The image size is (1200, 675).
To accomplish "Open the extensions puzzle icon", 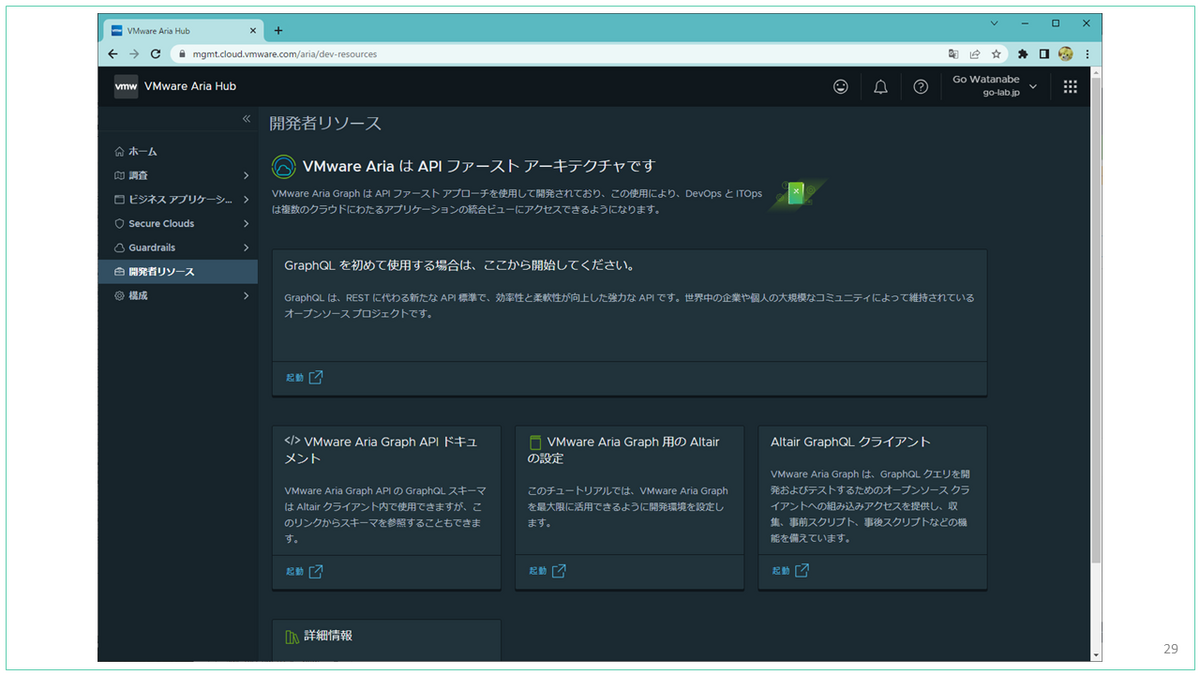I will coord(1023,54).
